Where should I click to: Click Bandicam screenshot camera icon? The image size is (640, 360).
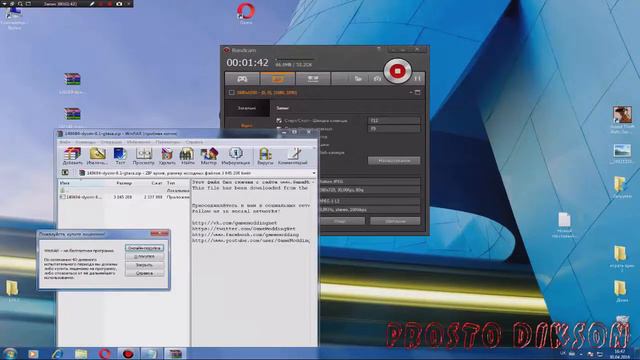tap(377, 78)
